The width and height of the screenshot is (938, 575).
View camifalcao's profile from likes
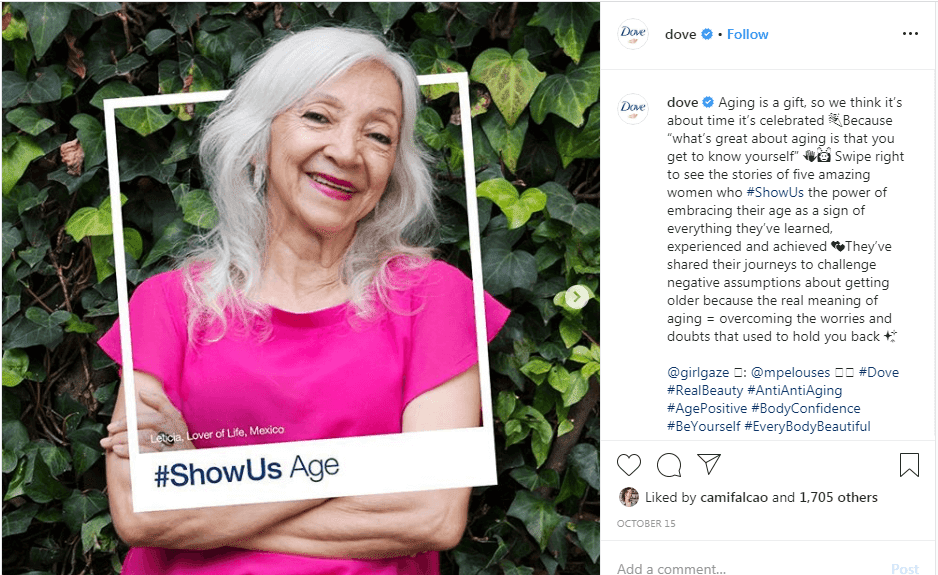click(734, 498)
